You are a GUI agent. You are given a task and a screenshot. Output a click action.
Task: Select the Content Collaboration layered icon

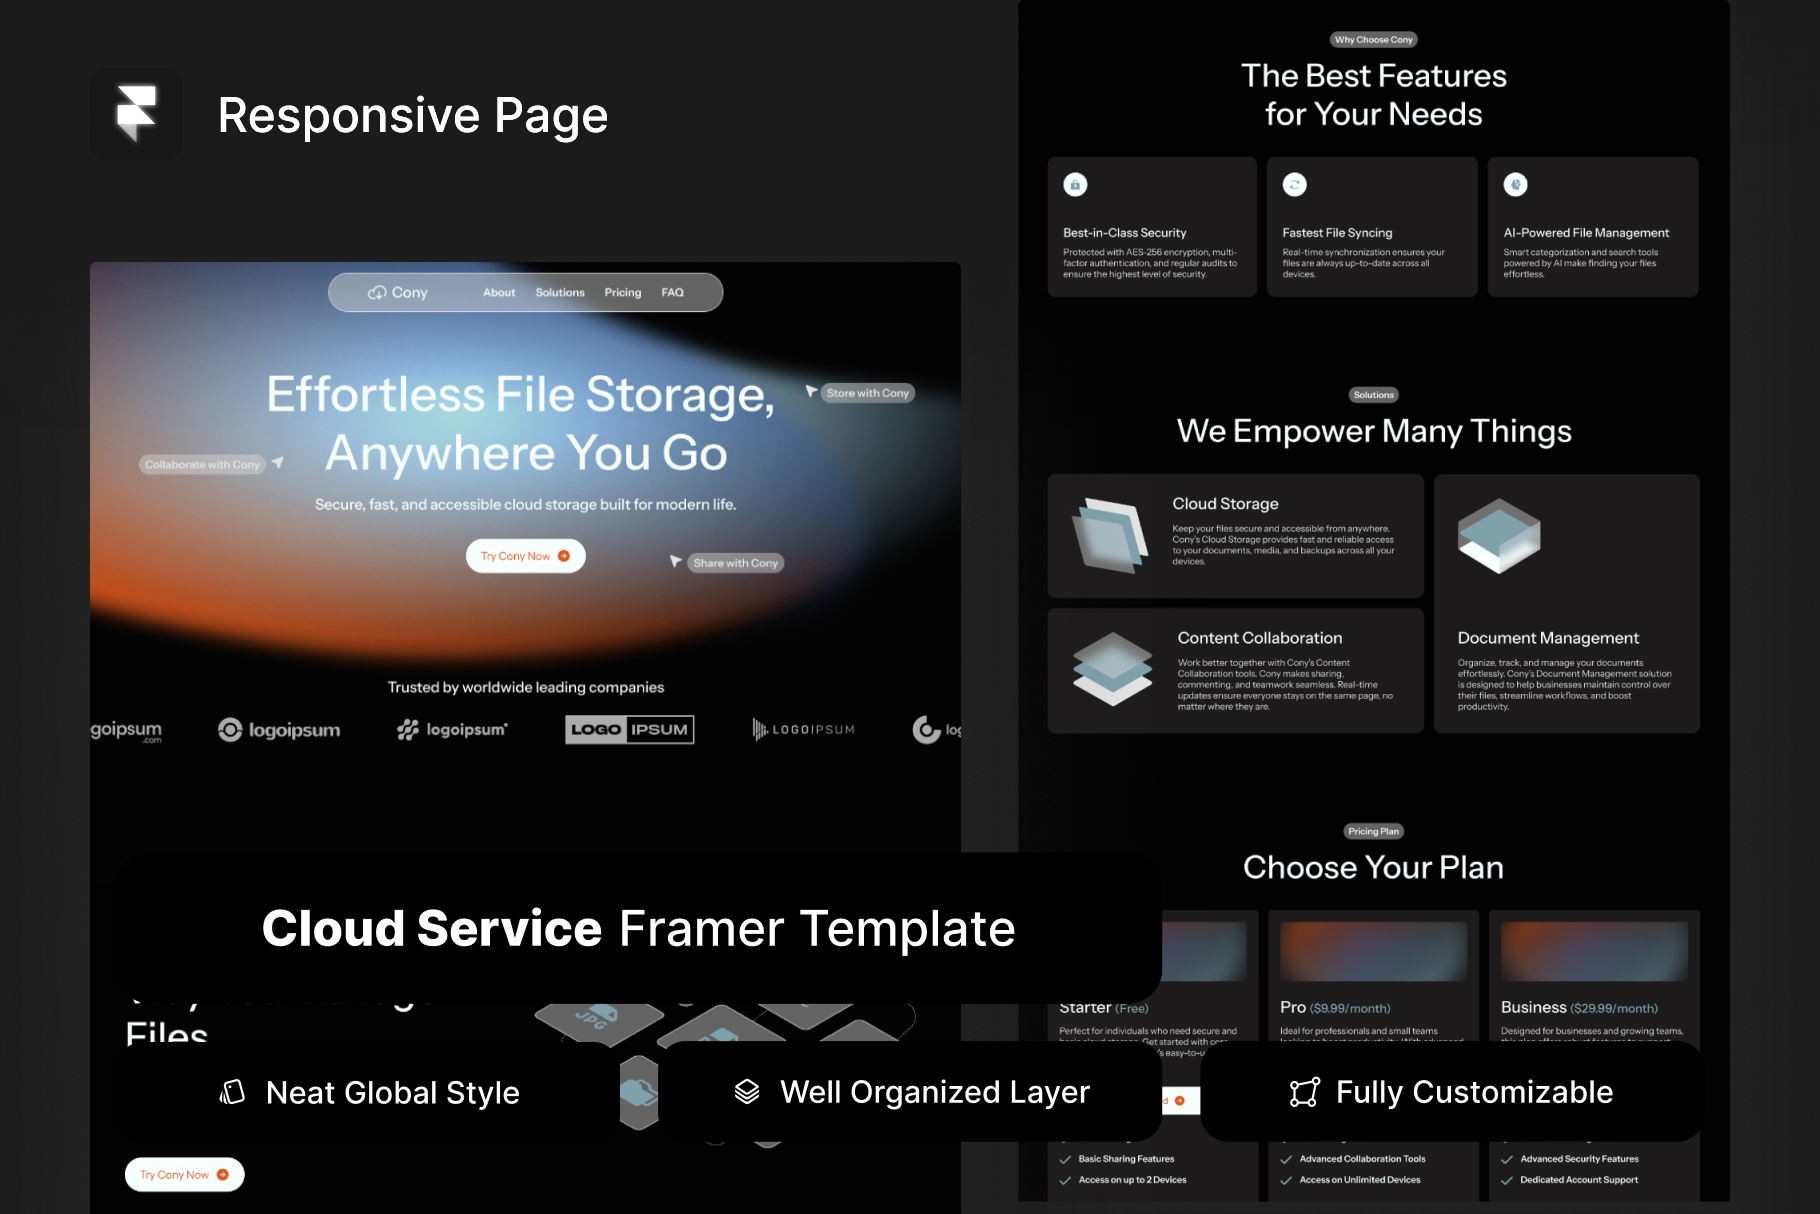point(1112,669)
